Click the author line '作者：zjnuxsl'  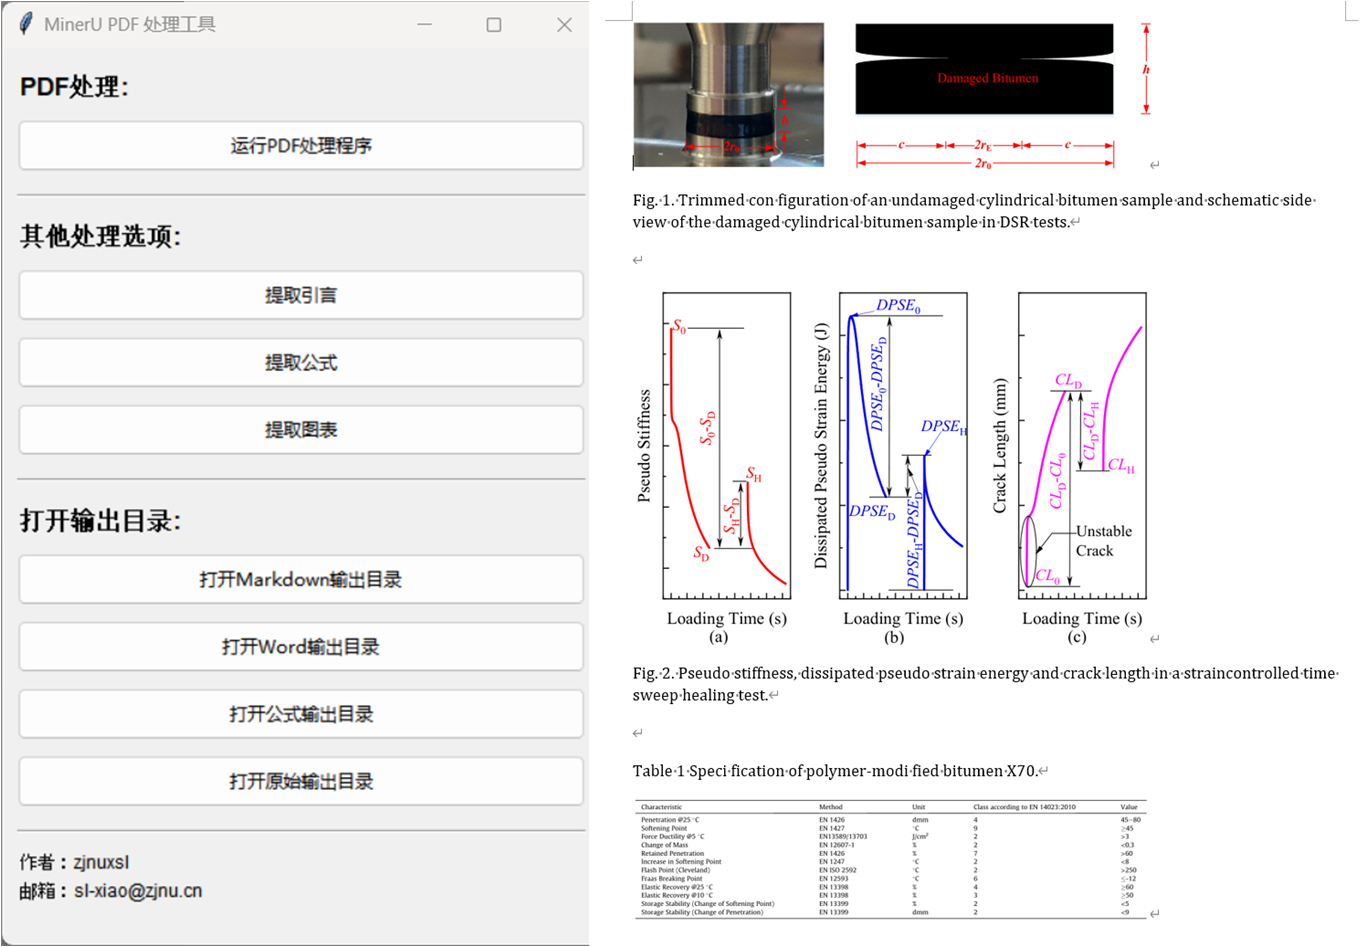coord(74,862)
